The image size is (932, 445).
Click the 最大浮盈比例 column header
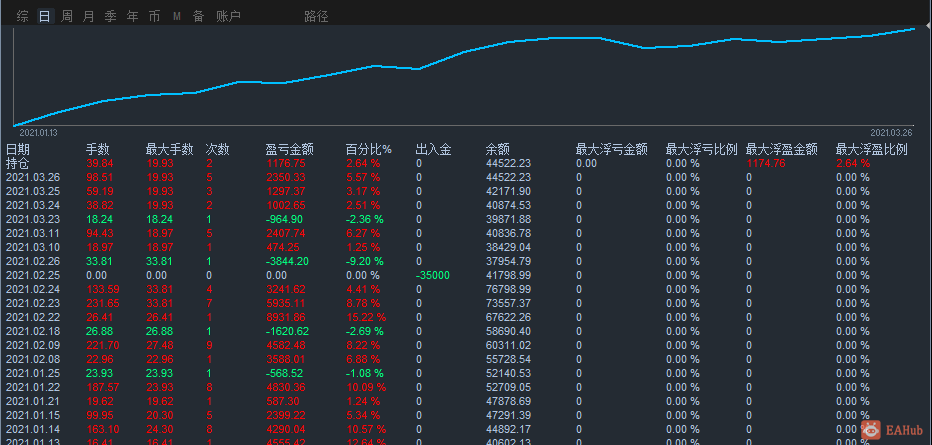[871, 150]
